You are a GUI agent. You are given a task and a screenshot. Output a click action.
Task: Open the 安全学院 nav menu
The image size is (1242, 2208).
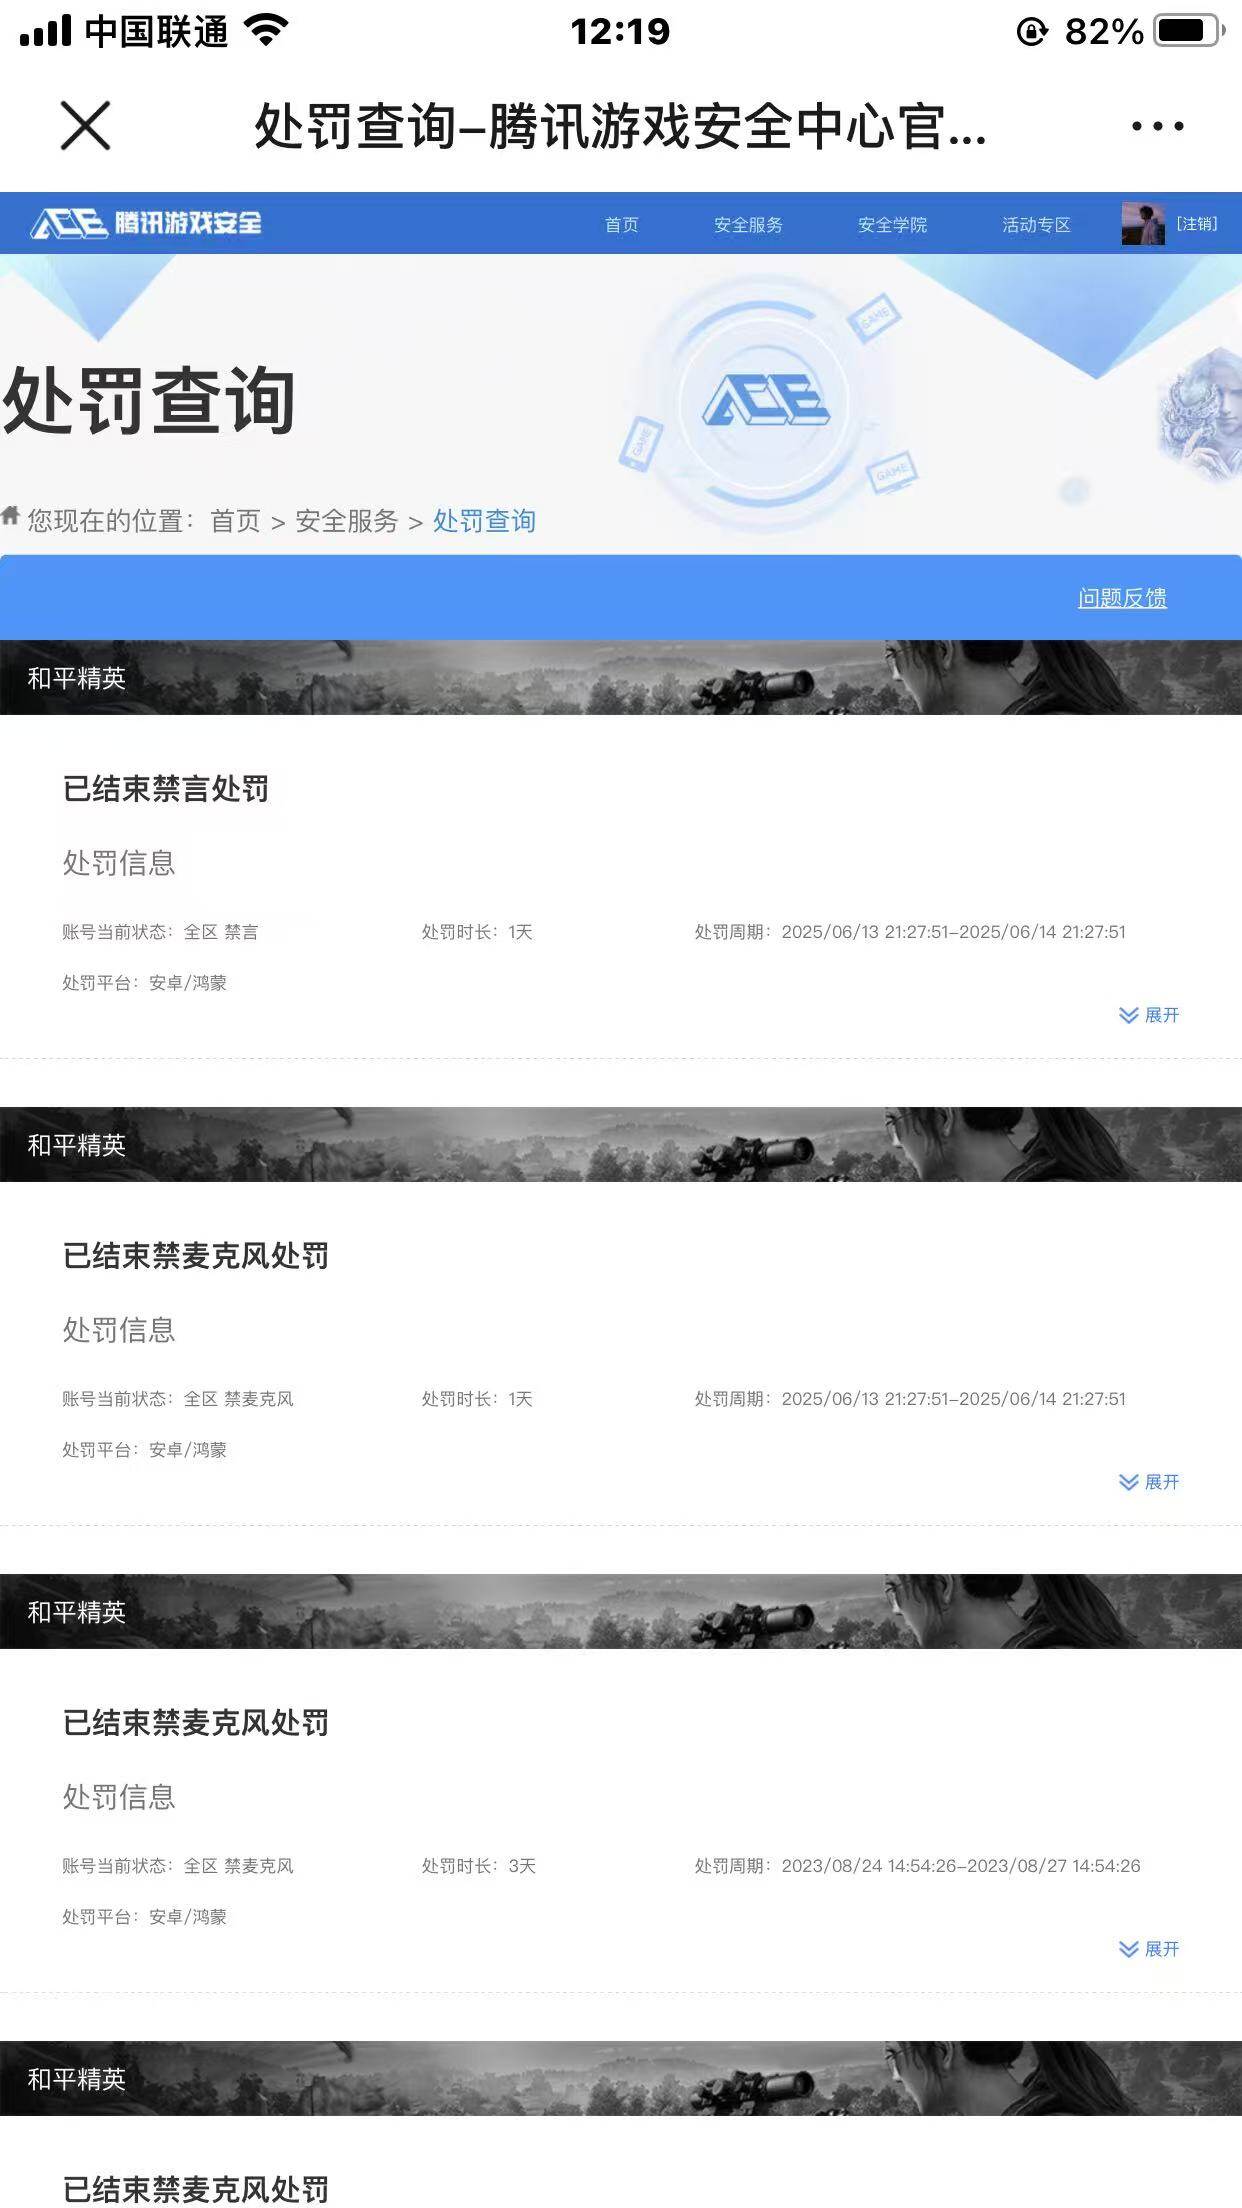[892, 224]
